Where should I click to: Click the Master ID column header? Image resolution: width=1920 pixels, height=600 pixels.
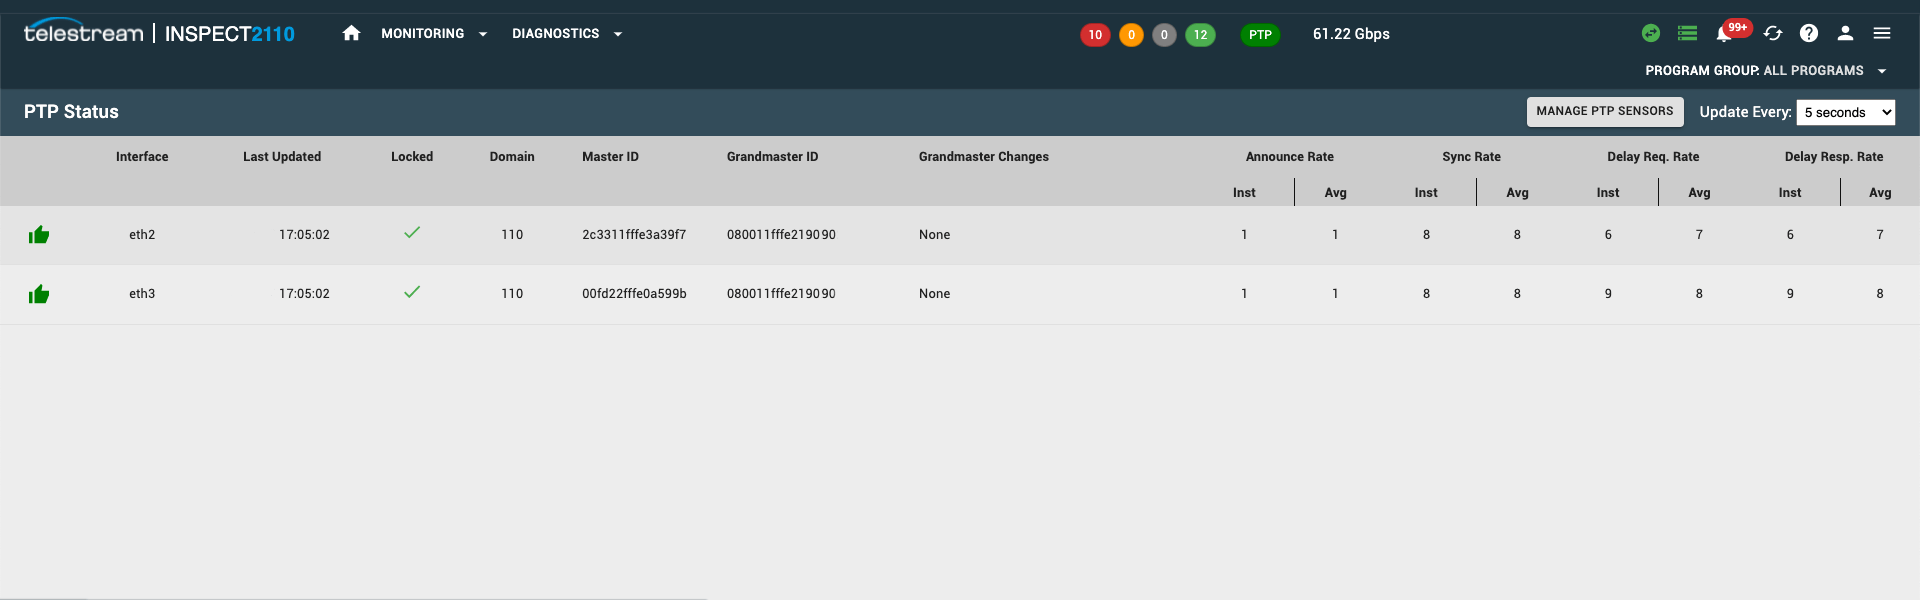pos(610,157)
